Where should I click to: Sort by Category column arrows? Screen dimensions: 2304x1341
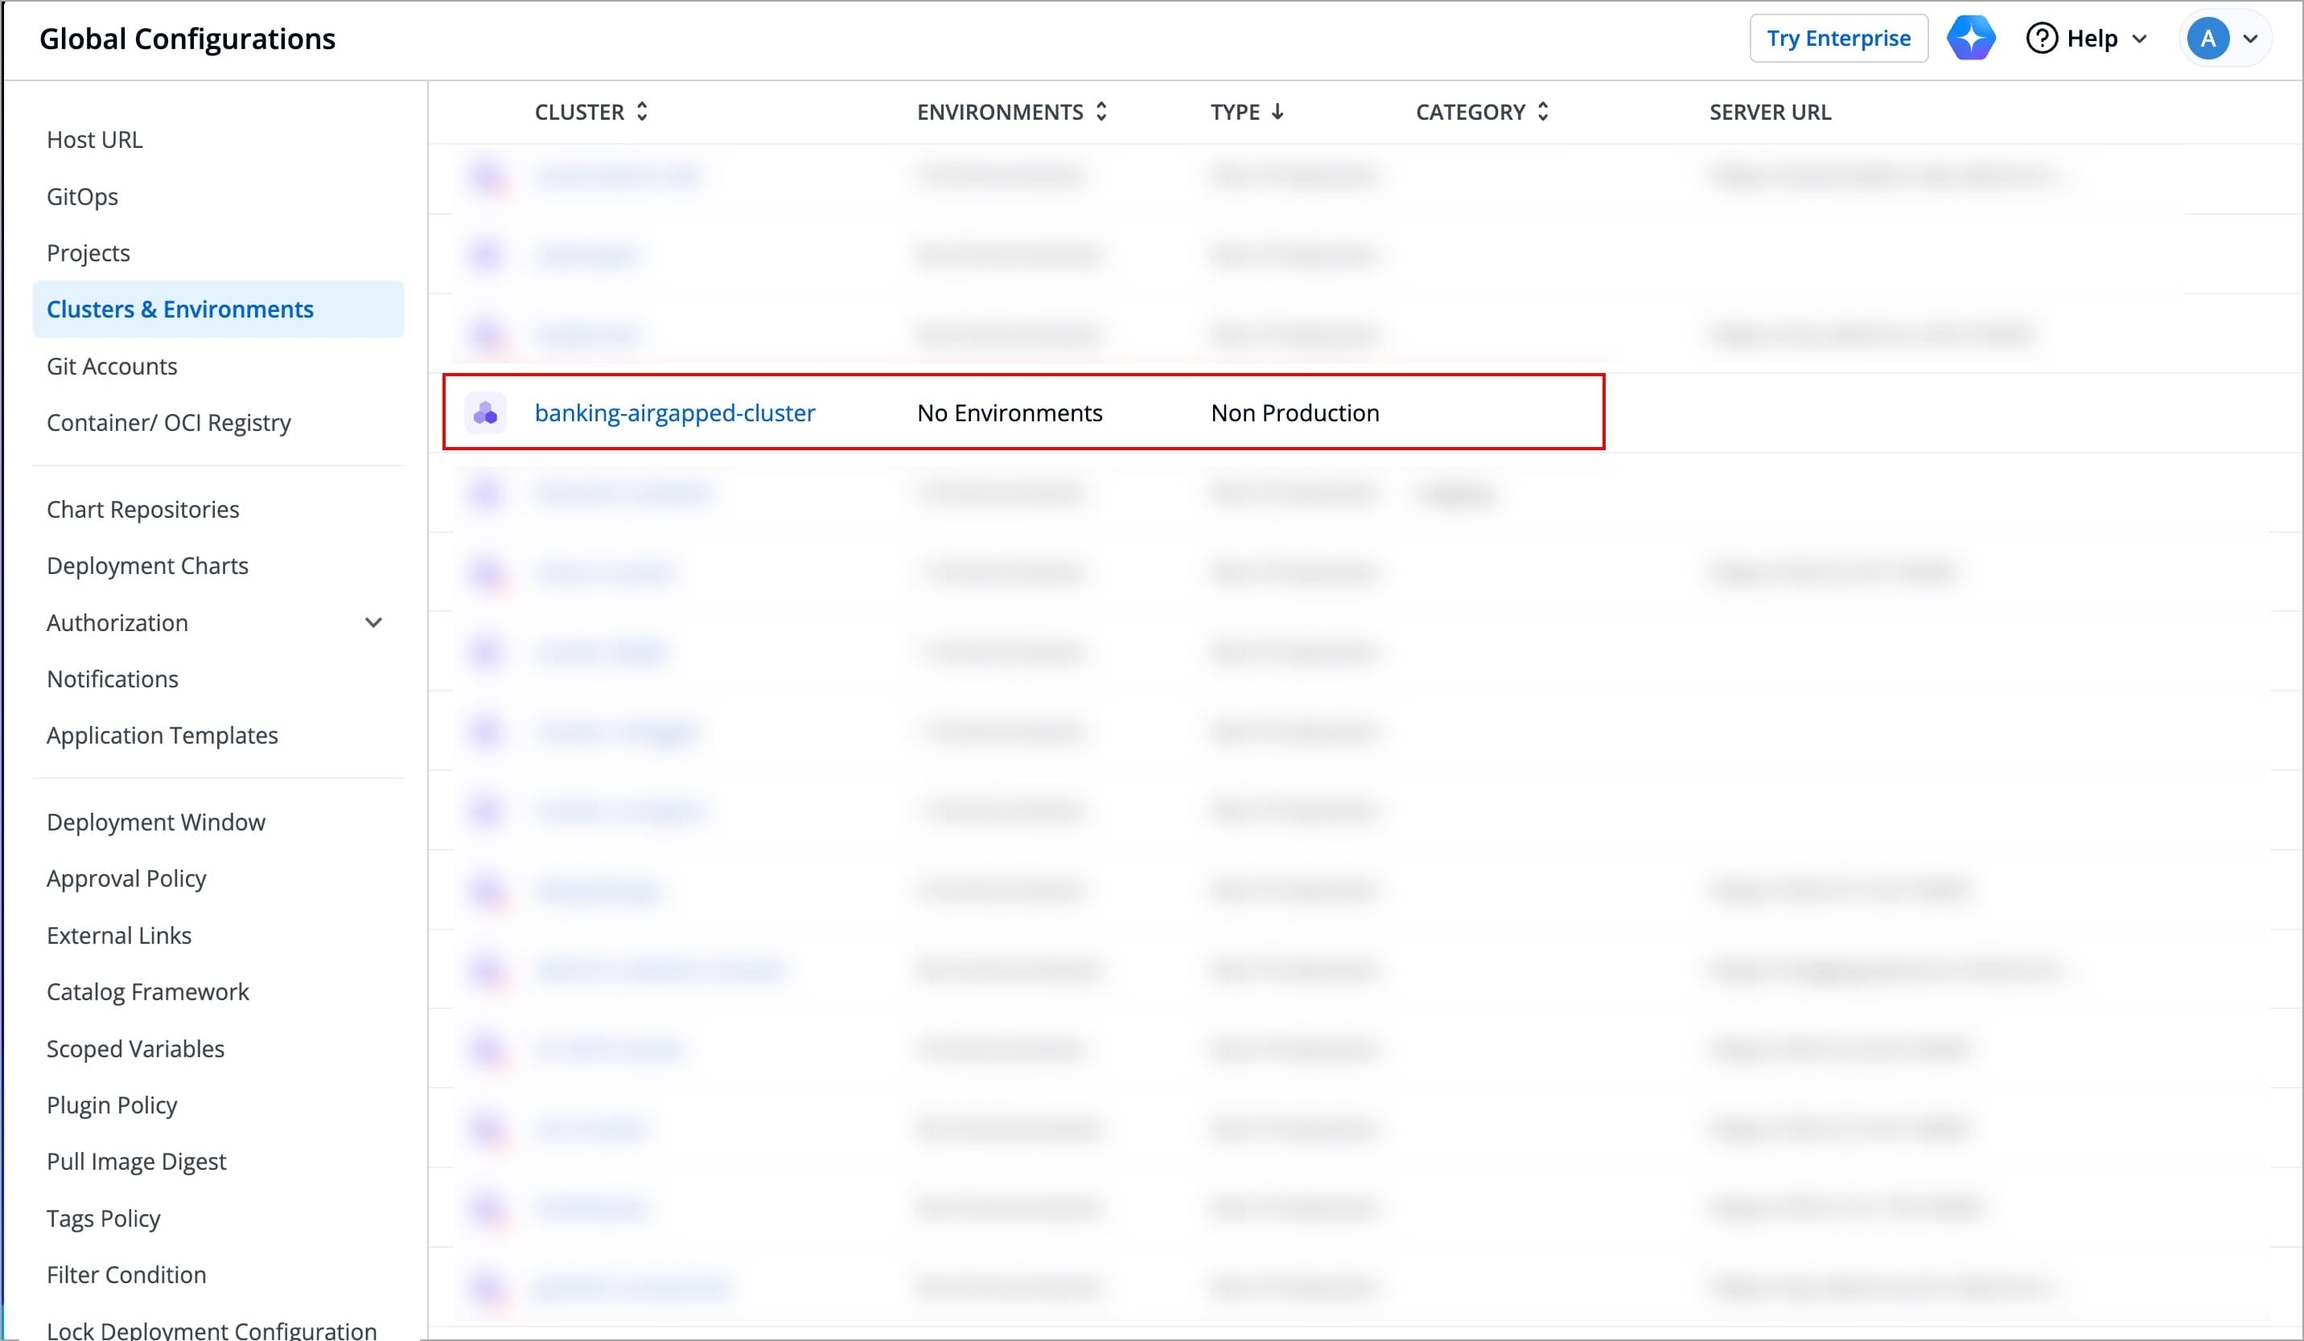point(1543,112)
